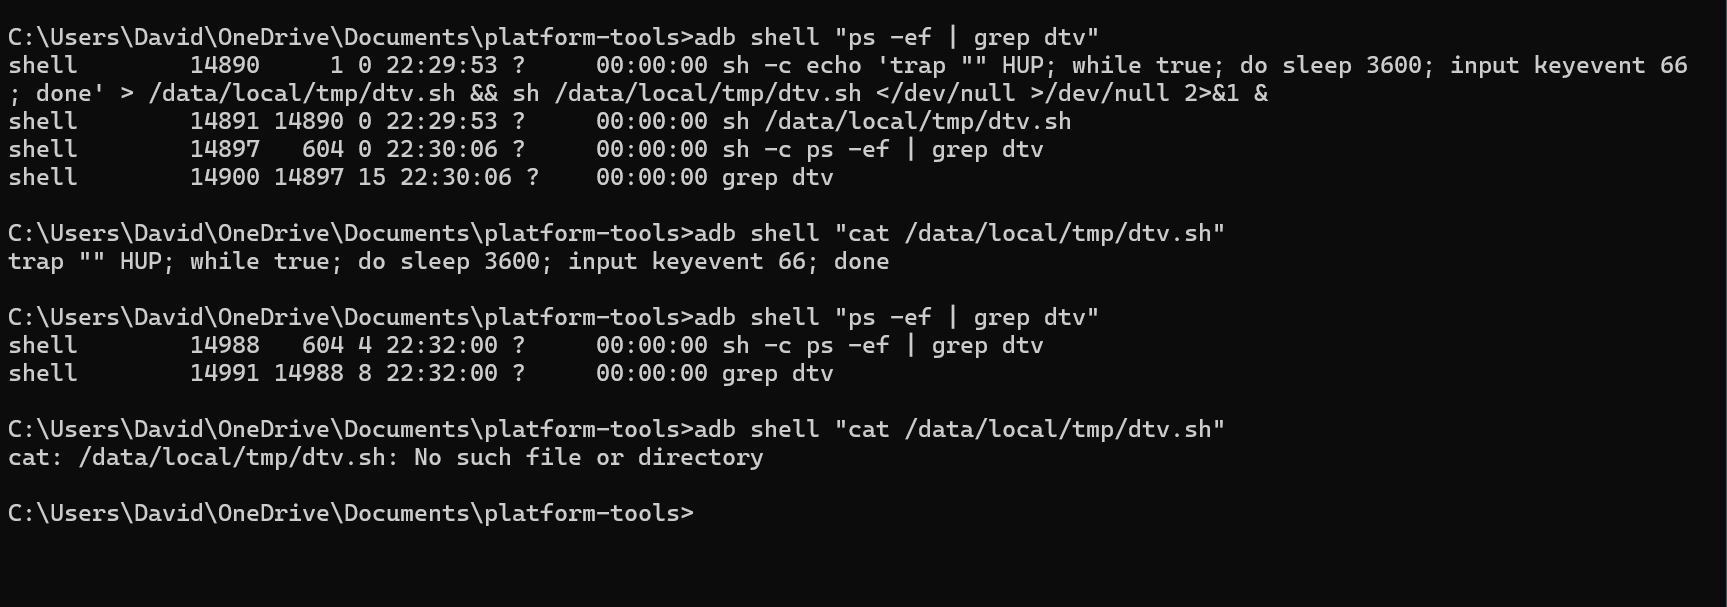Click PID 14900 on the grep dtv row
Image resolution: width=1727 pixels, height=607 pixels.
point(225,177)
